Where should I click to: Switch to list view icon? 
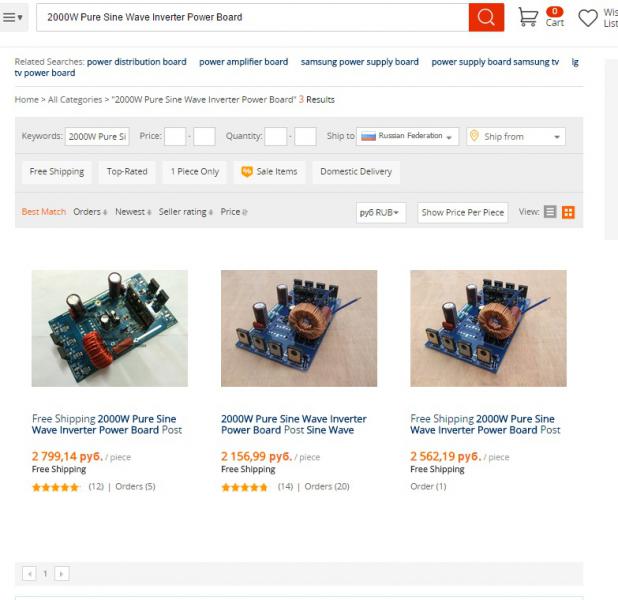[550, 212]
